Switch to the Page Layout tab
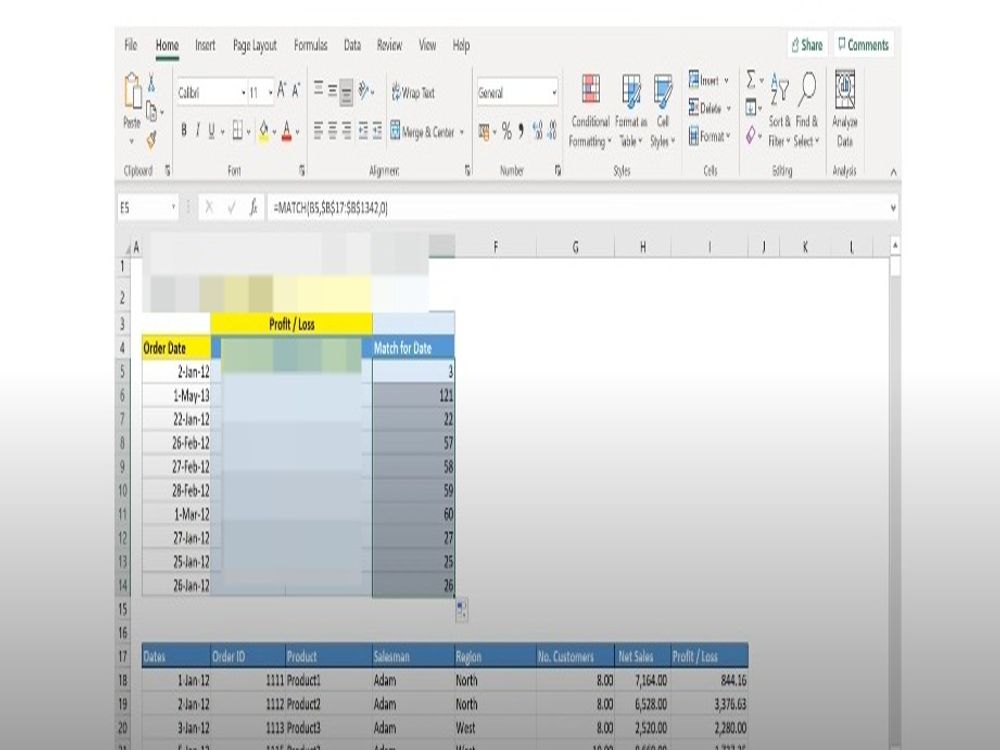This screenshot has width=1000, height=750. (254, 45)
